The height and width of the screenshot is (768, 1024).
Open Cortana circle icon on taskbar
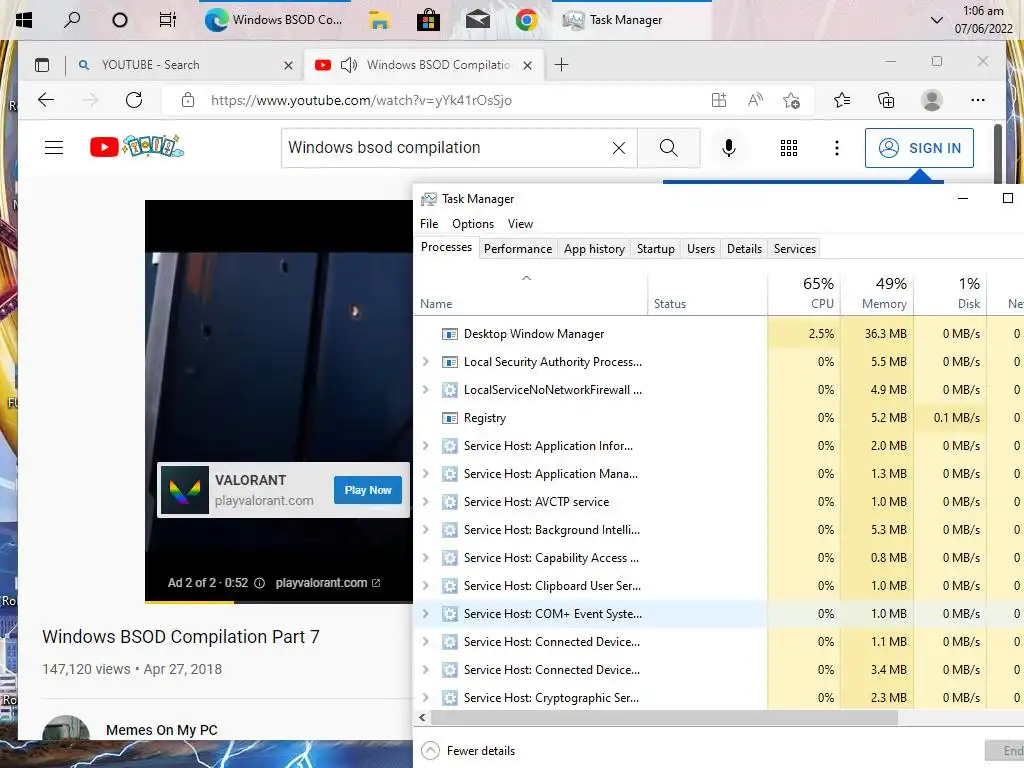120,20
